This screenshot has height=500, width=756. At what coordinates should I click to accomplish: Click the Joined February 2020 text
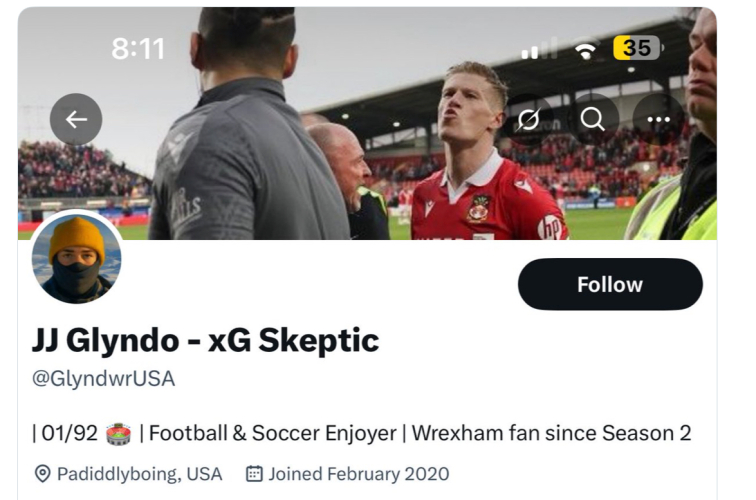pyautogui.click(x=358, y=474)
